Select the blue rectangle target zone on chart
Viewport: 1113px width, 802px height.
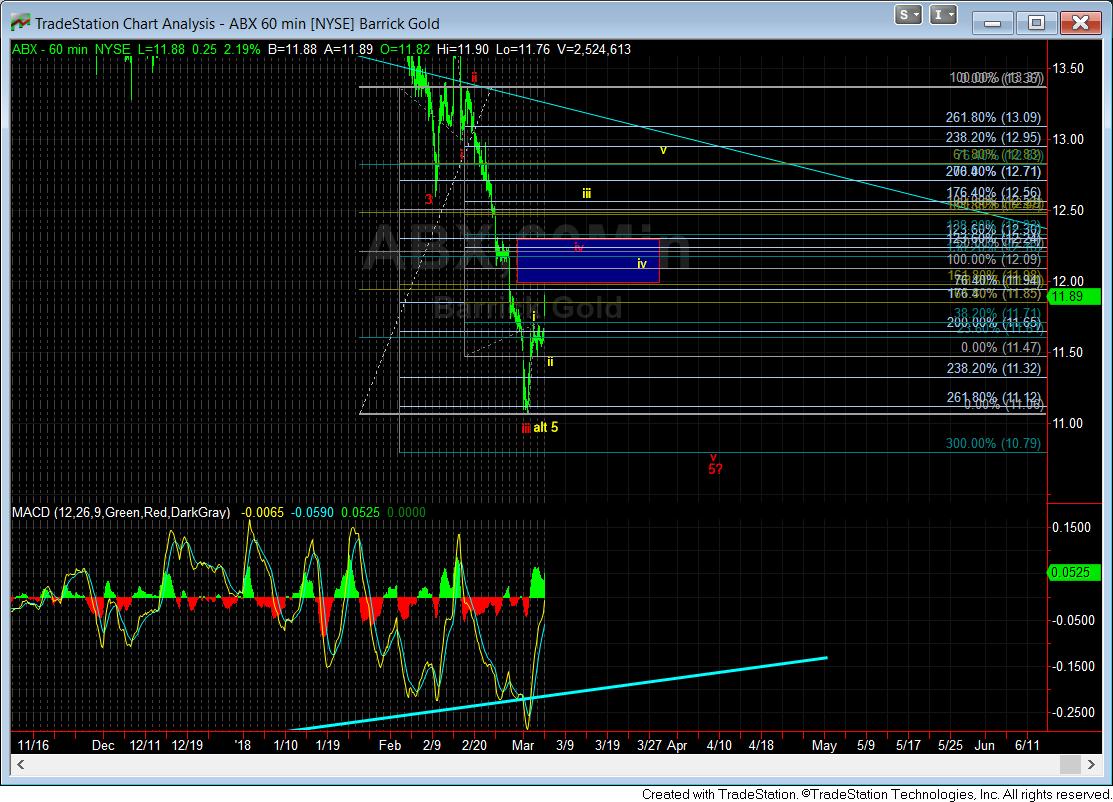[x=588, y=261]
